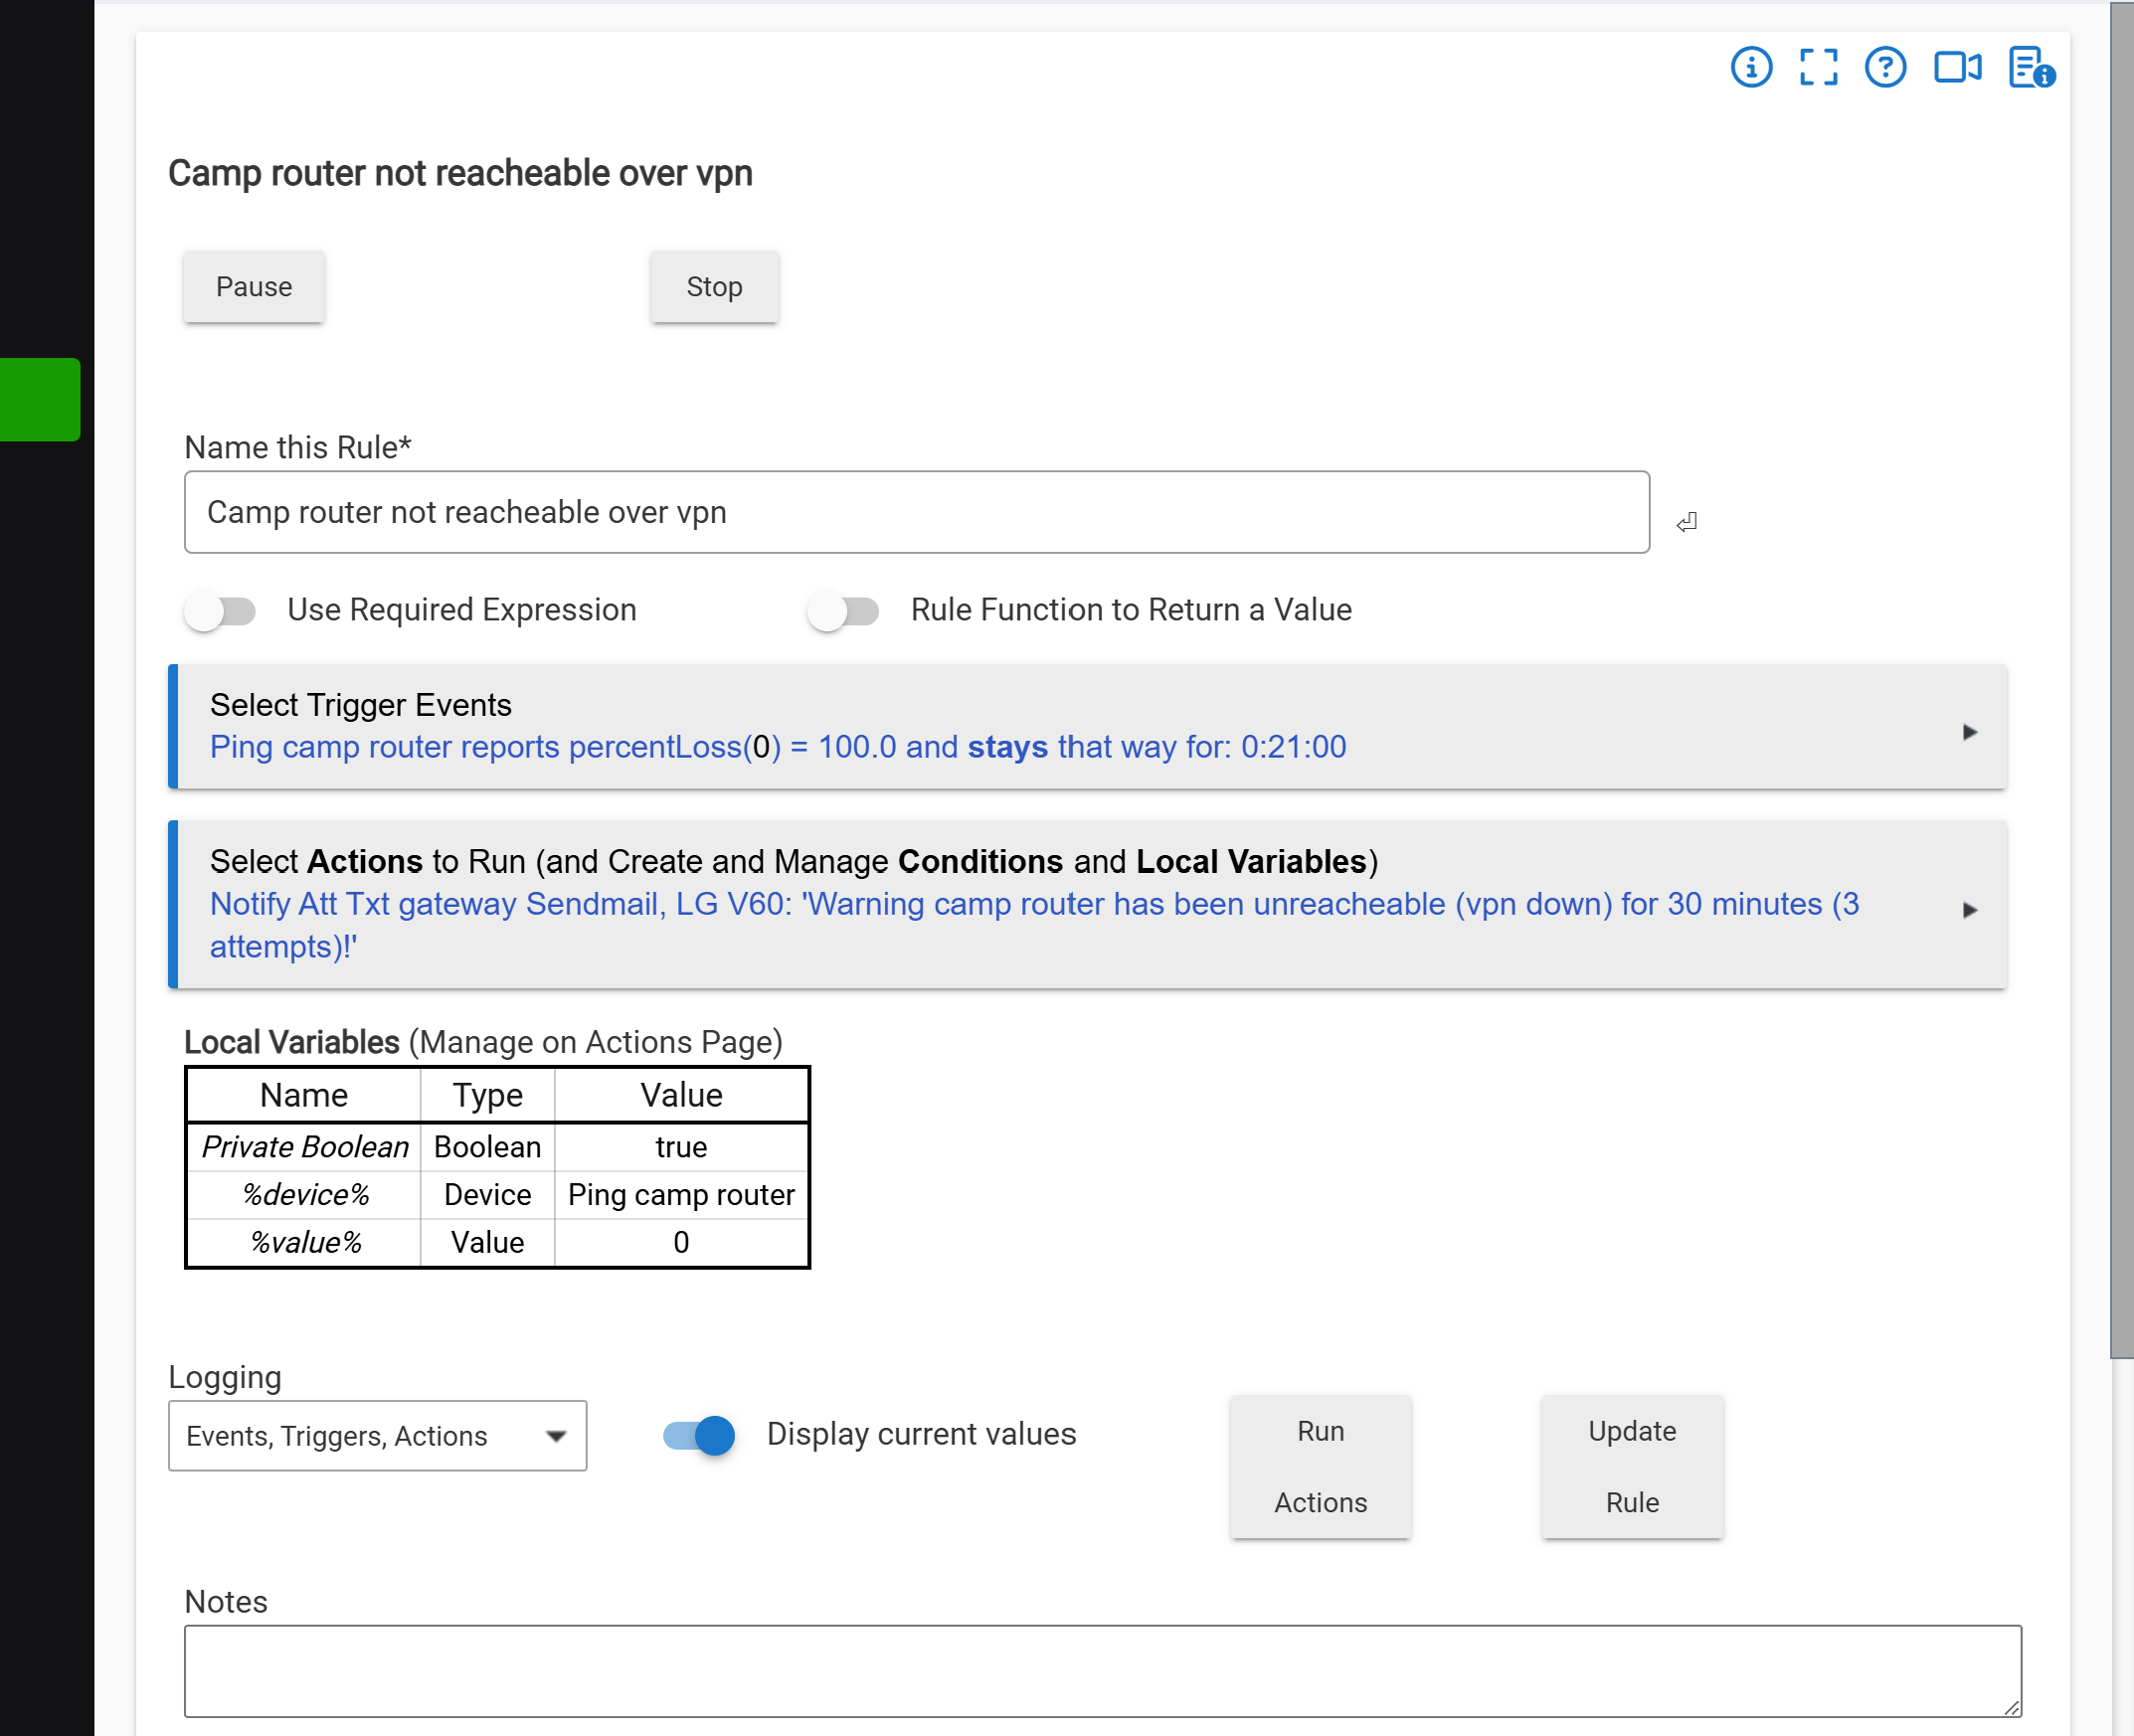Expand the Select Actions to Run arrow
2134x1736 pixels.
click(1969, 910)
